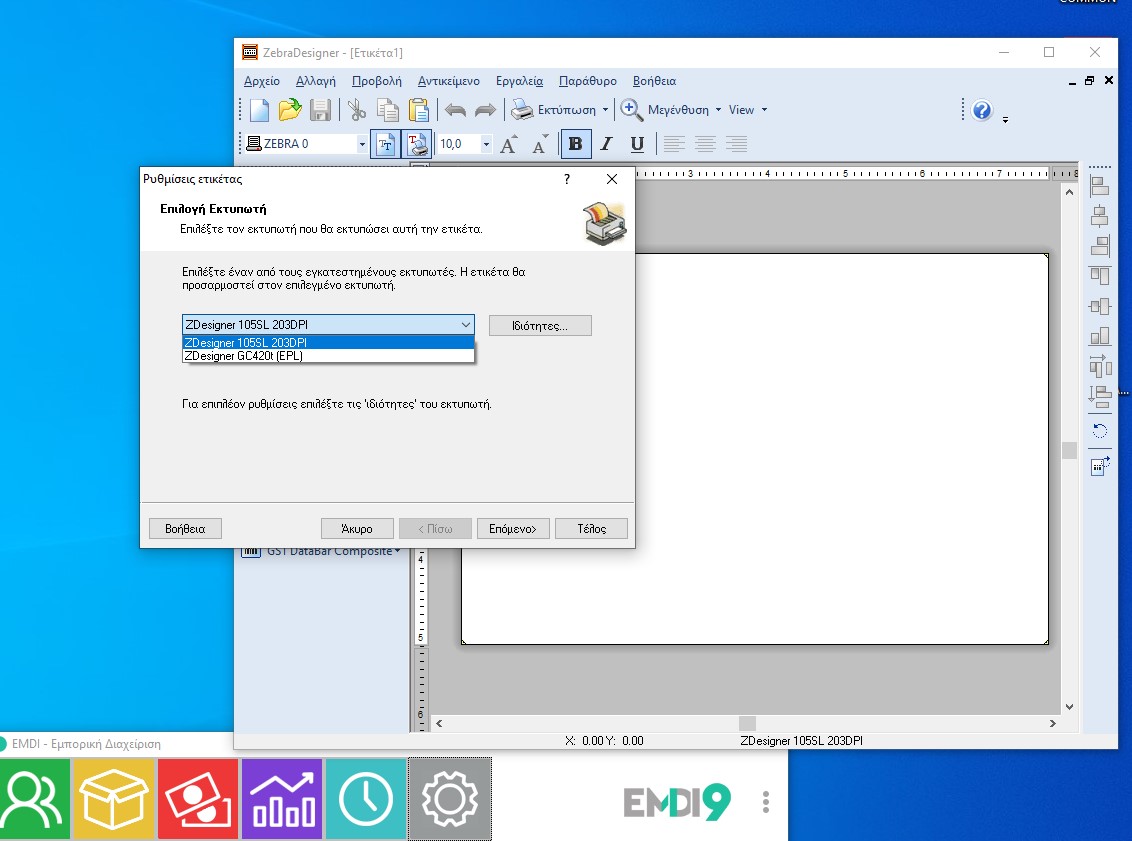Open the Αλλαγή menu
1132x841 pixels.
[x=315, y=81]
